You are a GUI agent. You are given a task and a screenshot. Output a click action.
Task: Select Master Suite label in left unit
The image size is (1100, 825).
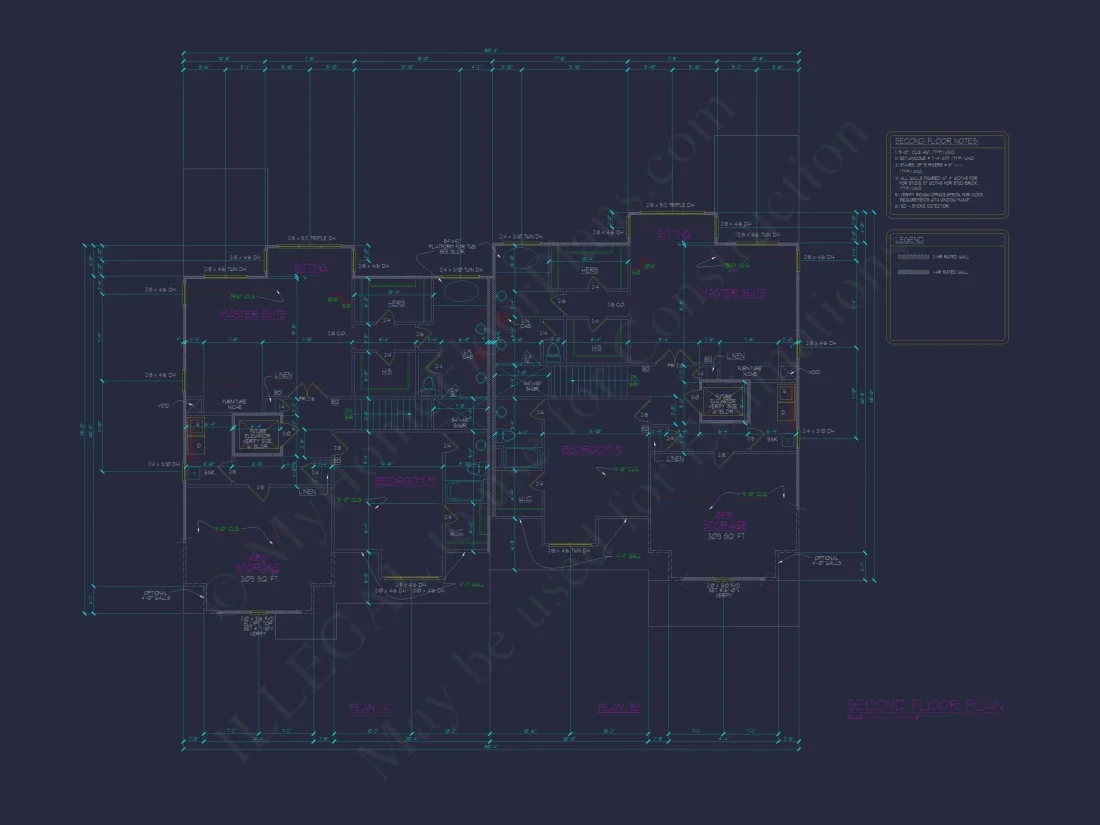253,314
